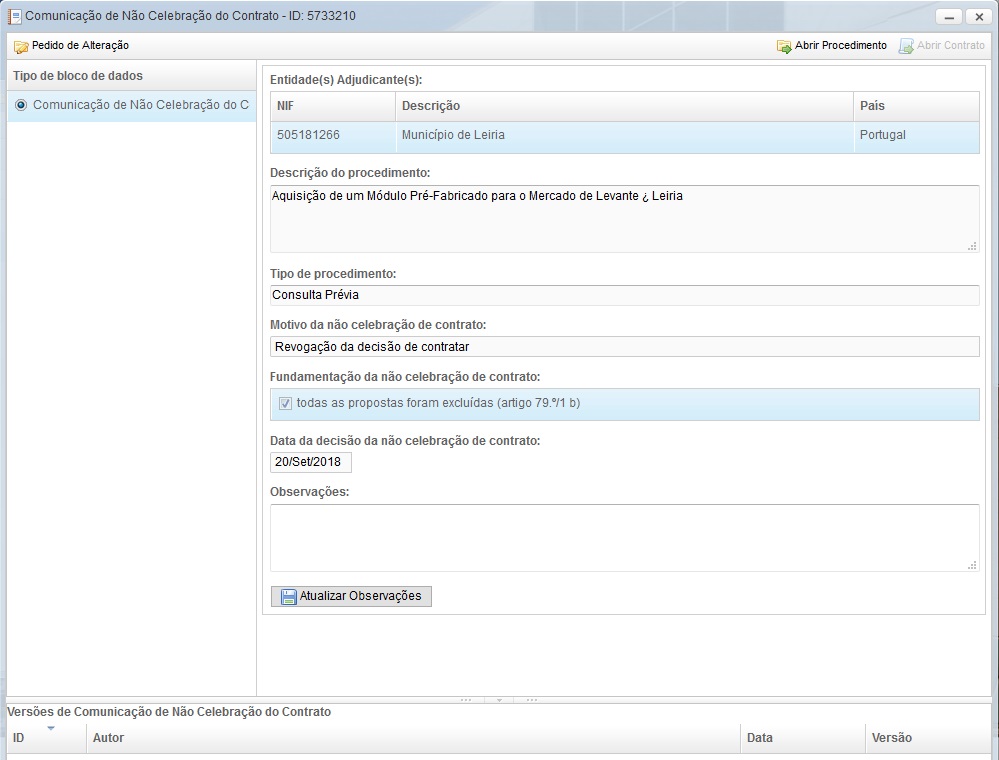
Task: Click the Pedido de Alteração folder icon
Action: [21, 46]
